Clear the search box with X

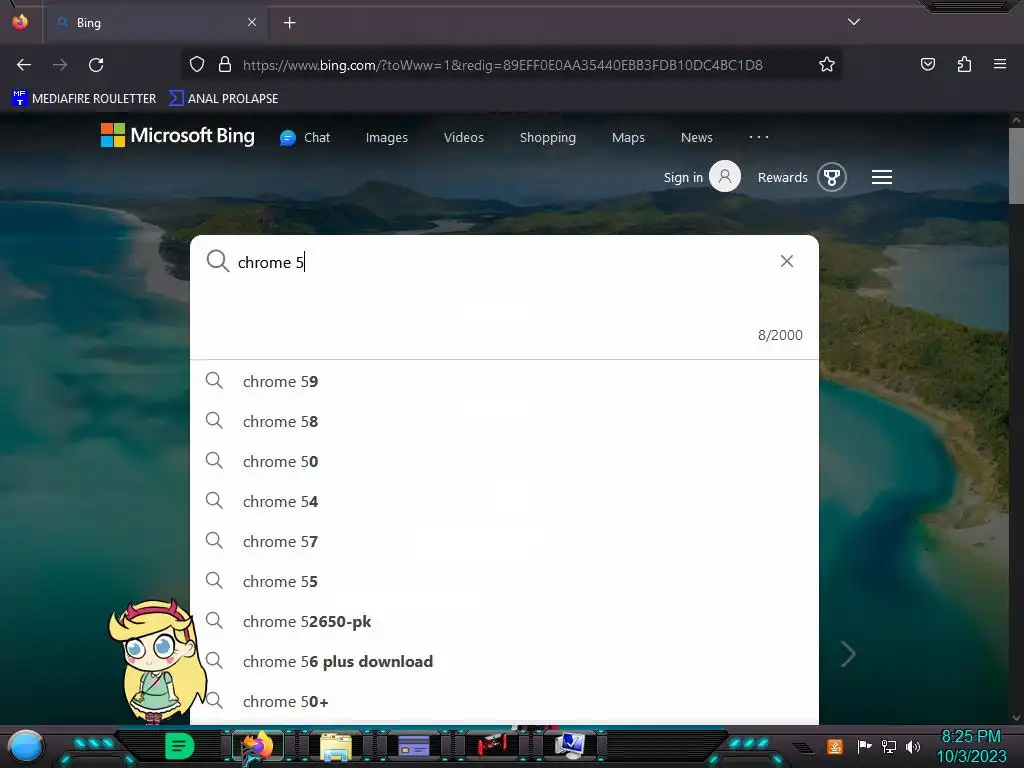787,261
